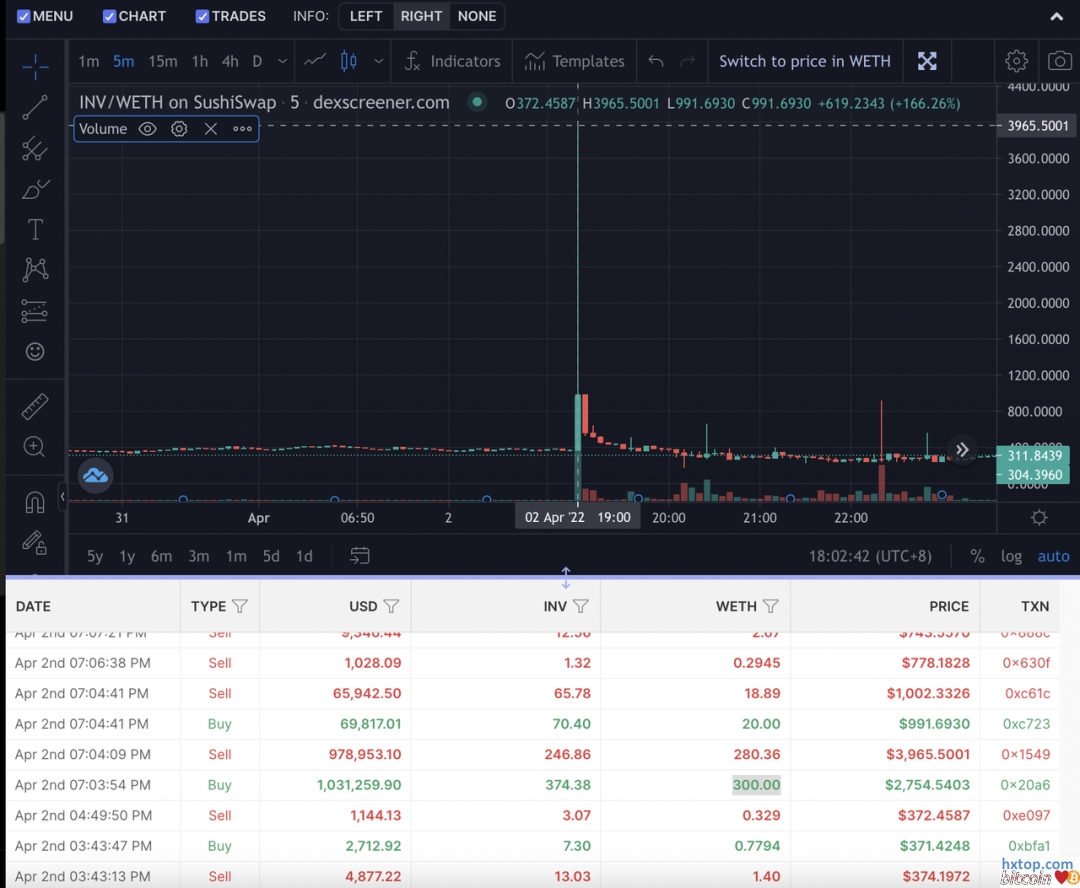Click Switch to price in WETH
The image size is (1080, 888).
tap(804, 61)
